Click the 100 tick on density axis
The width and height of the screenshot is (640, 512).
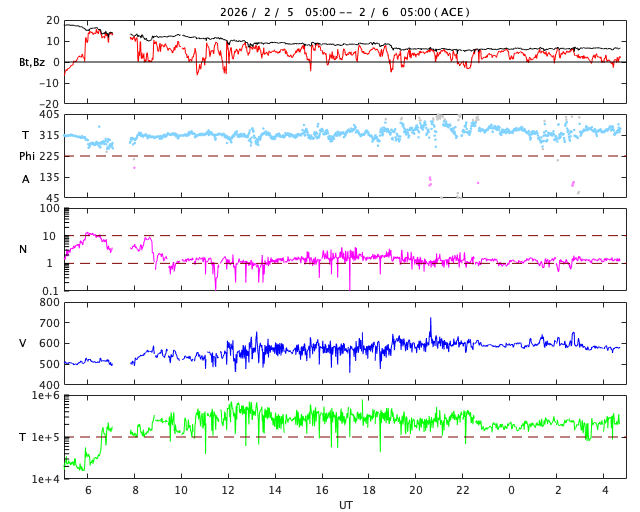click(x=49, y=208)
